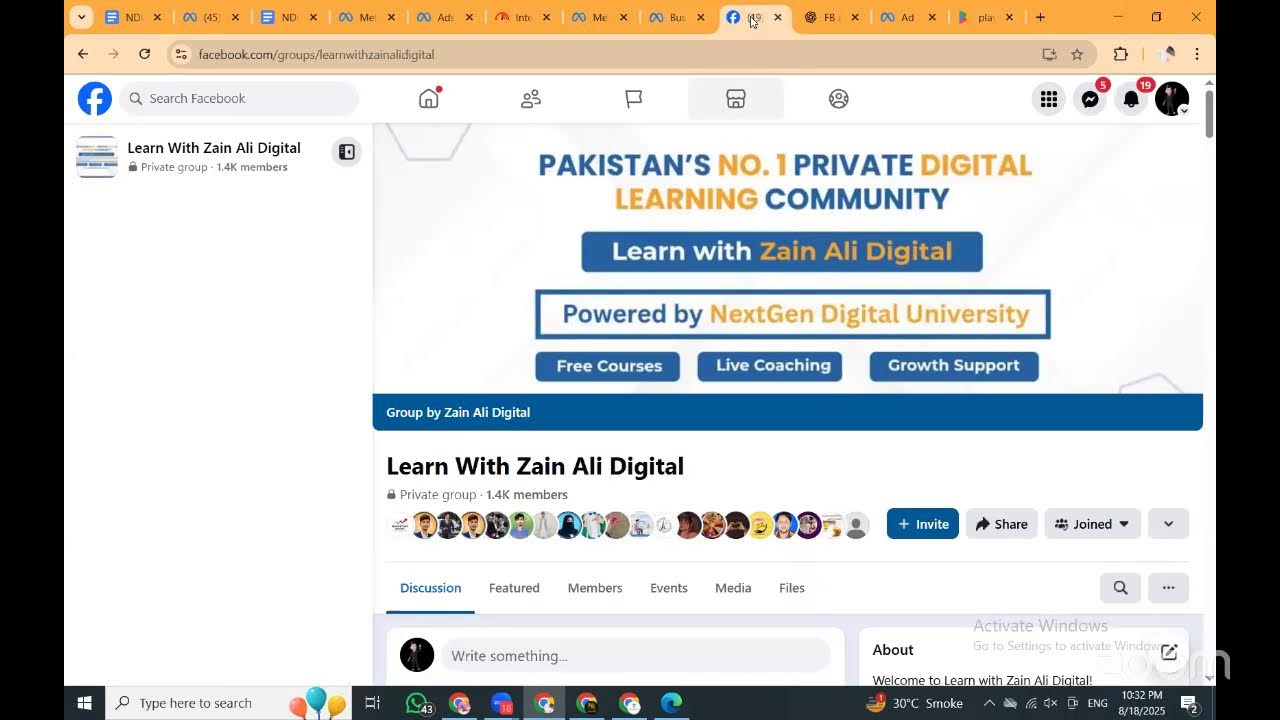Open the Windows Start menu
This screenshot has width=1280, height=720.
[84, 703]
